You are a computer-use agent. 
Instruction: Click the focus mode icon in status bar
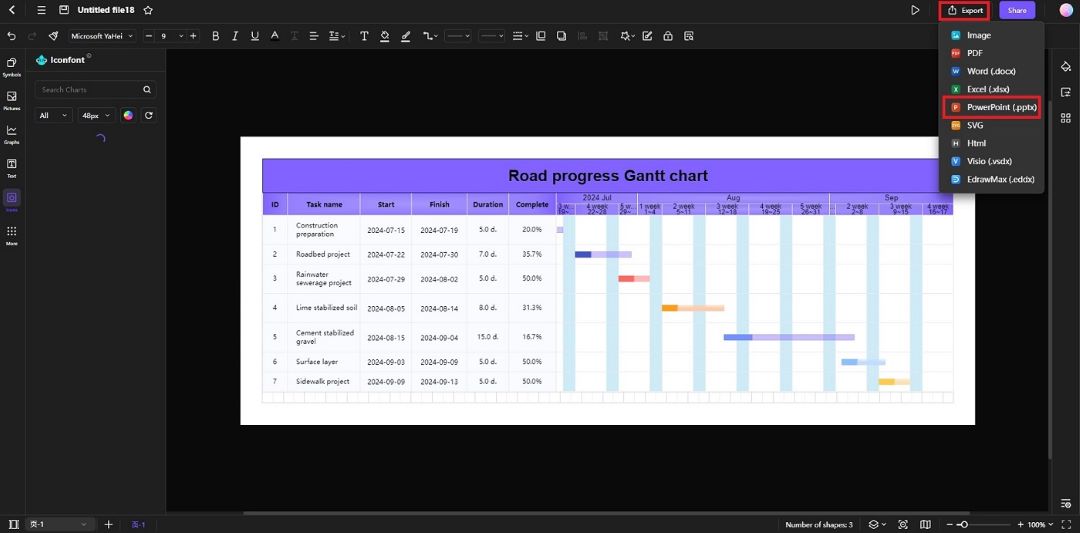(x=903, y=525)
